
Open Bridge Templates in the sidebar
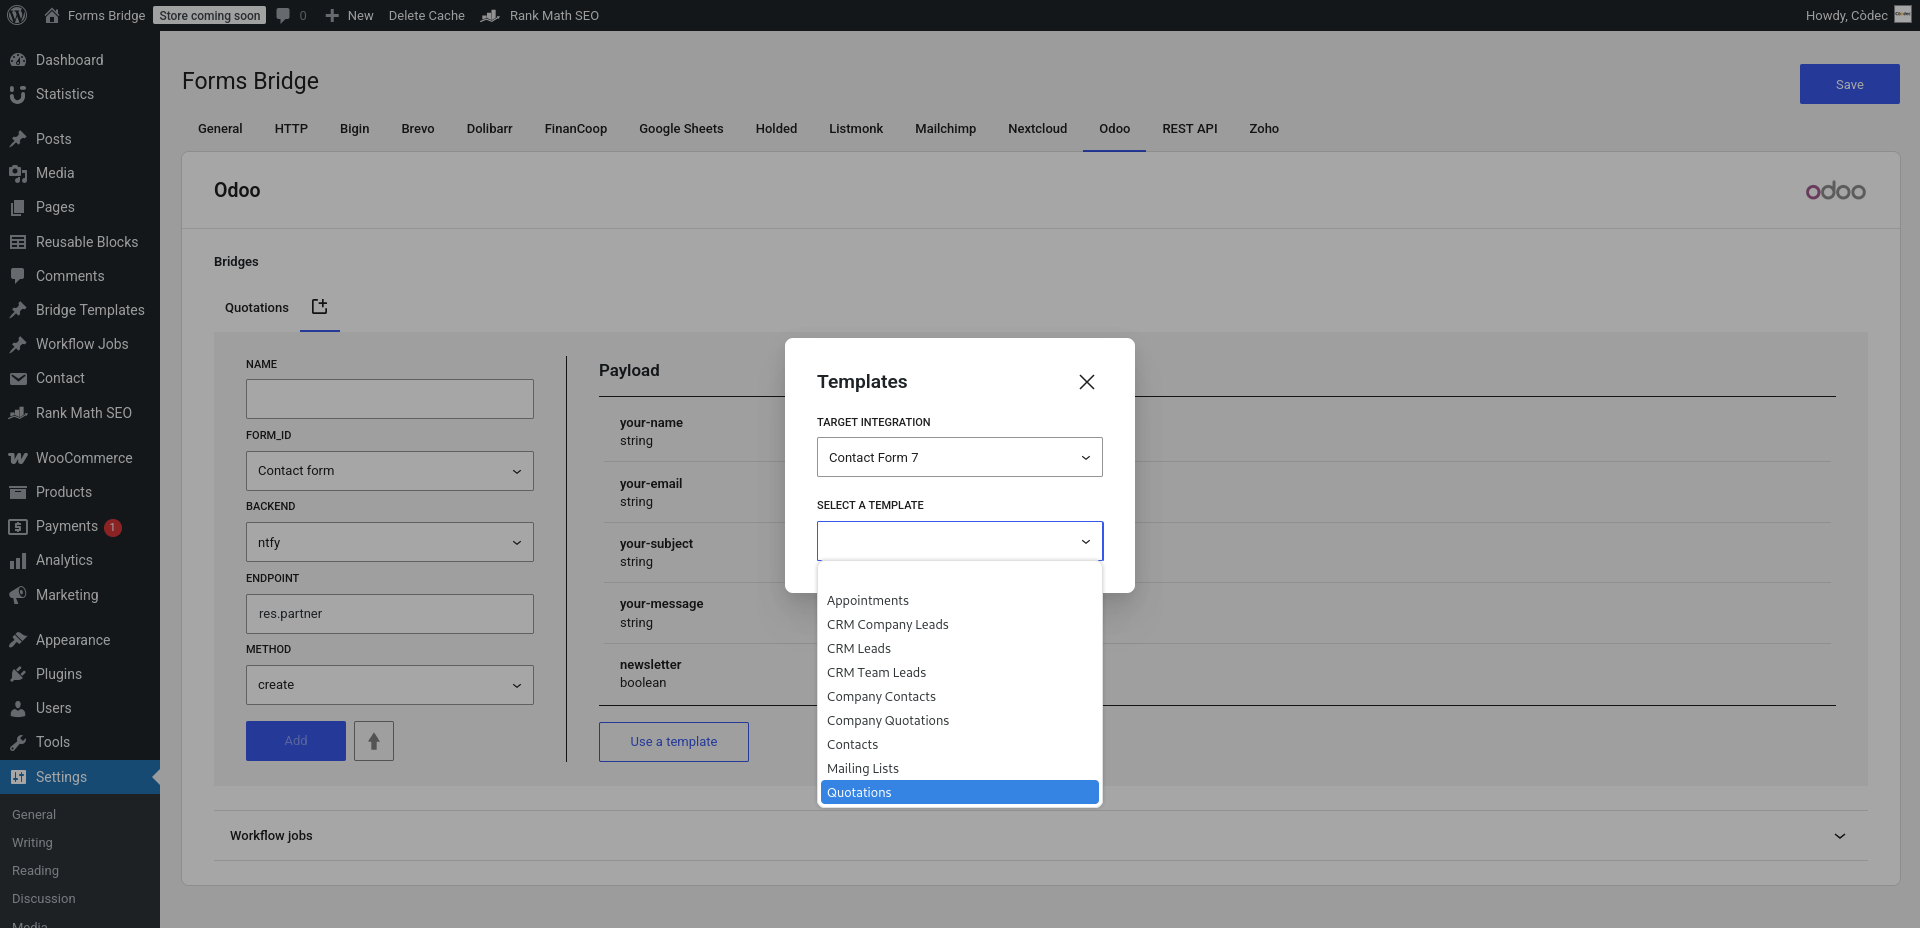pos(80,310)
